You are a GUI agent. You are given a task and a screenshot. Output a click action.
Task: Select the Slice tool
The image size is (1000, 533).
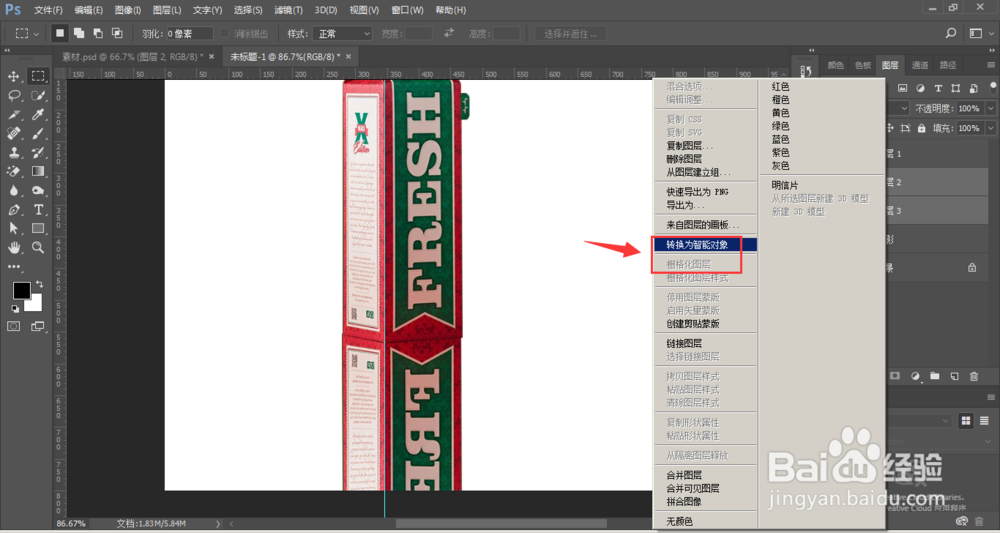(x=13, y=115)
